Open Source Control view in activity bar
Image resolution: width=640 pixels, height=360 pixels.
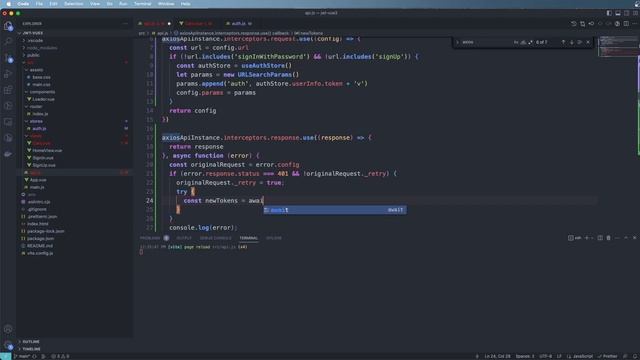pyautogui.click(x=8, y=58)
